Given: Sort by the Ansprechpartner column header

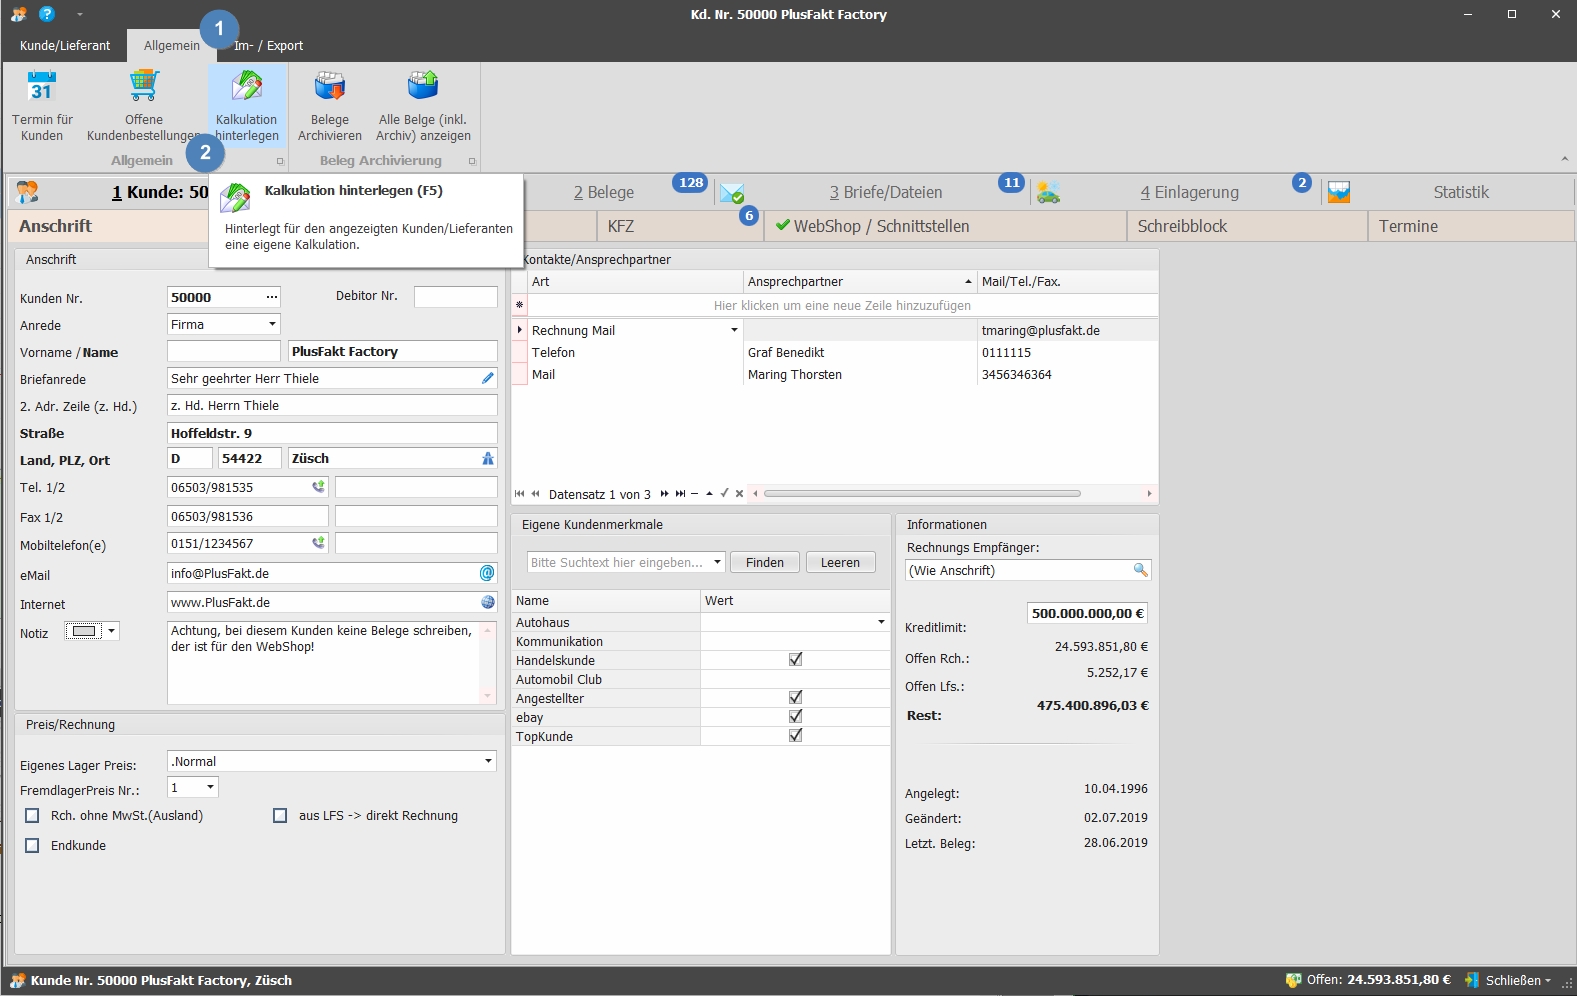Looking at the screenshot, I should tap(859, 281).
